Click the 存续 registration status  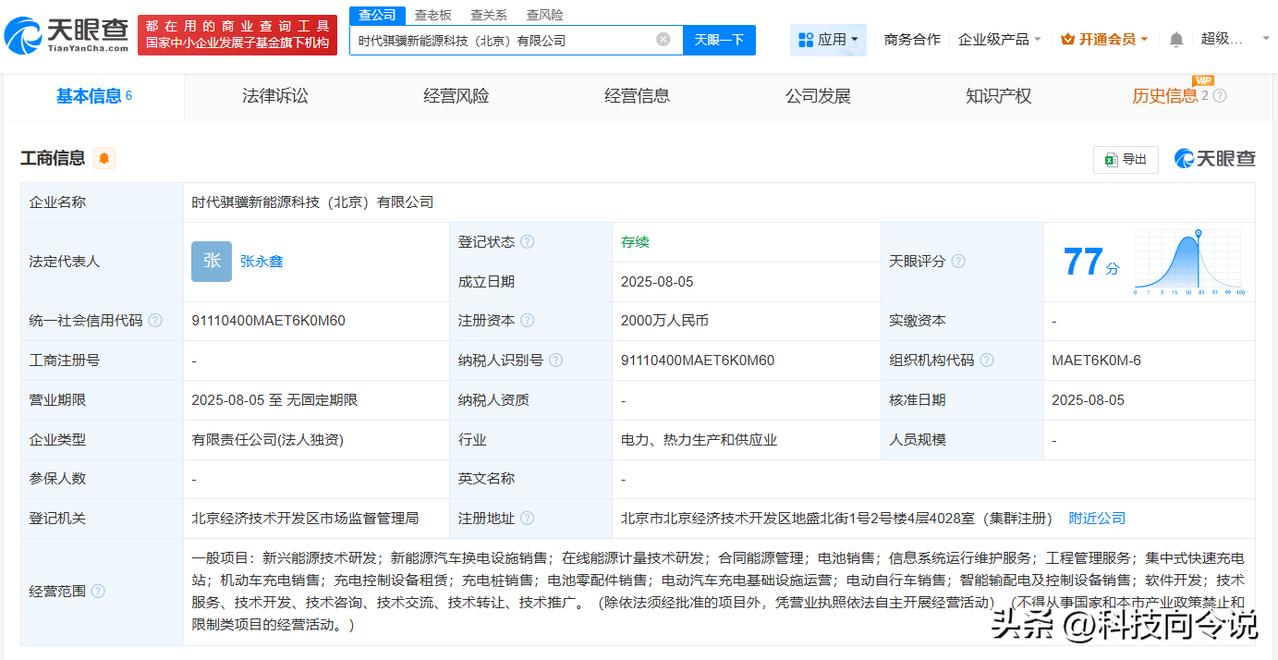pos(635,242)
